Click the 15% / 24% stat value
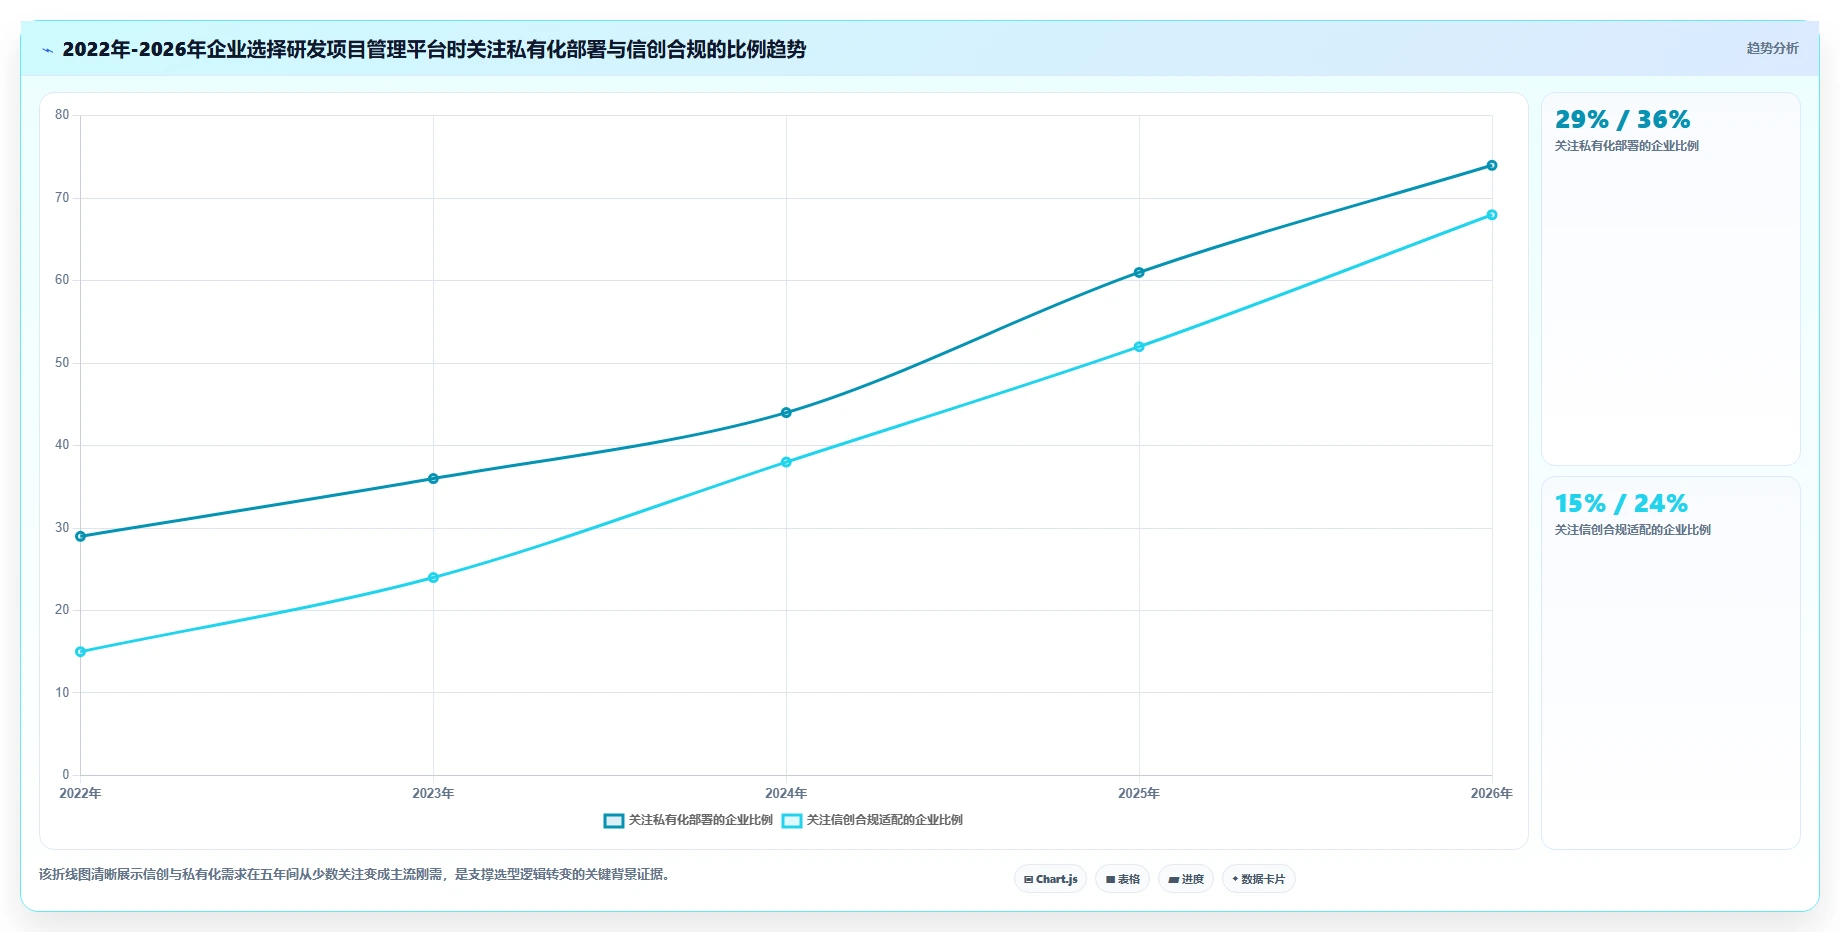 click(1621, 504)
